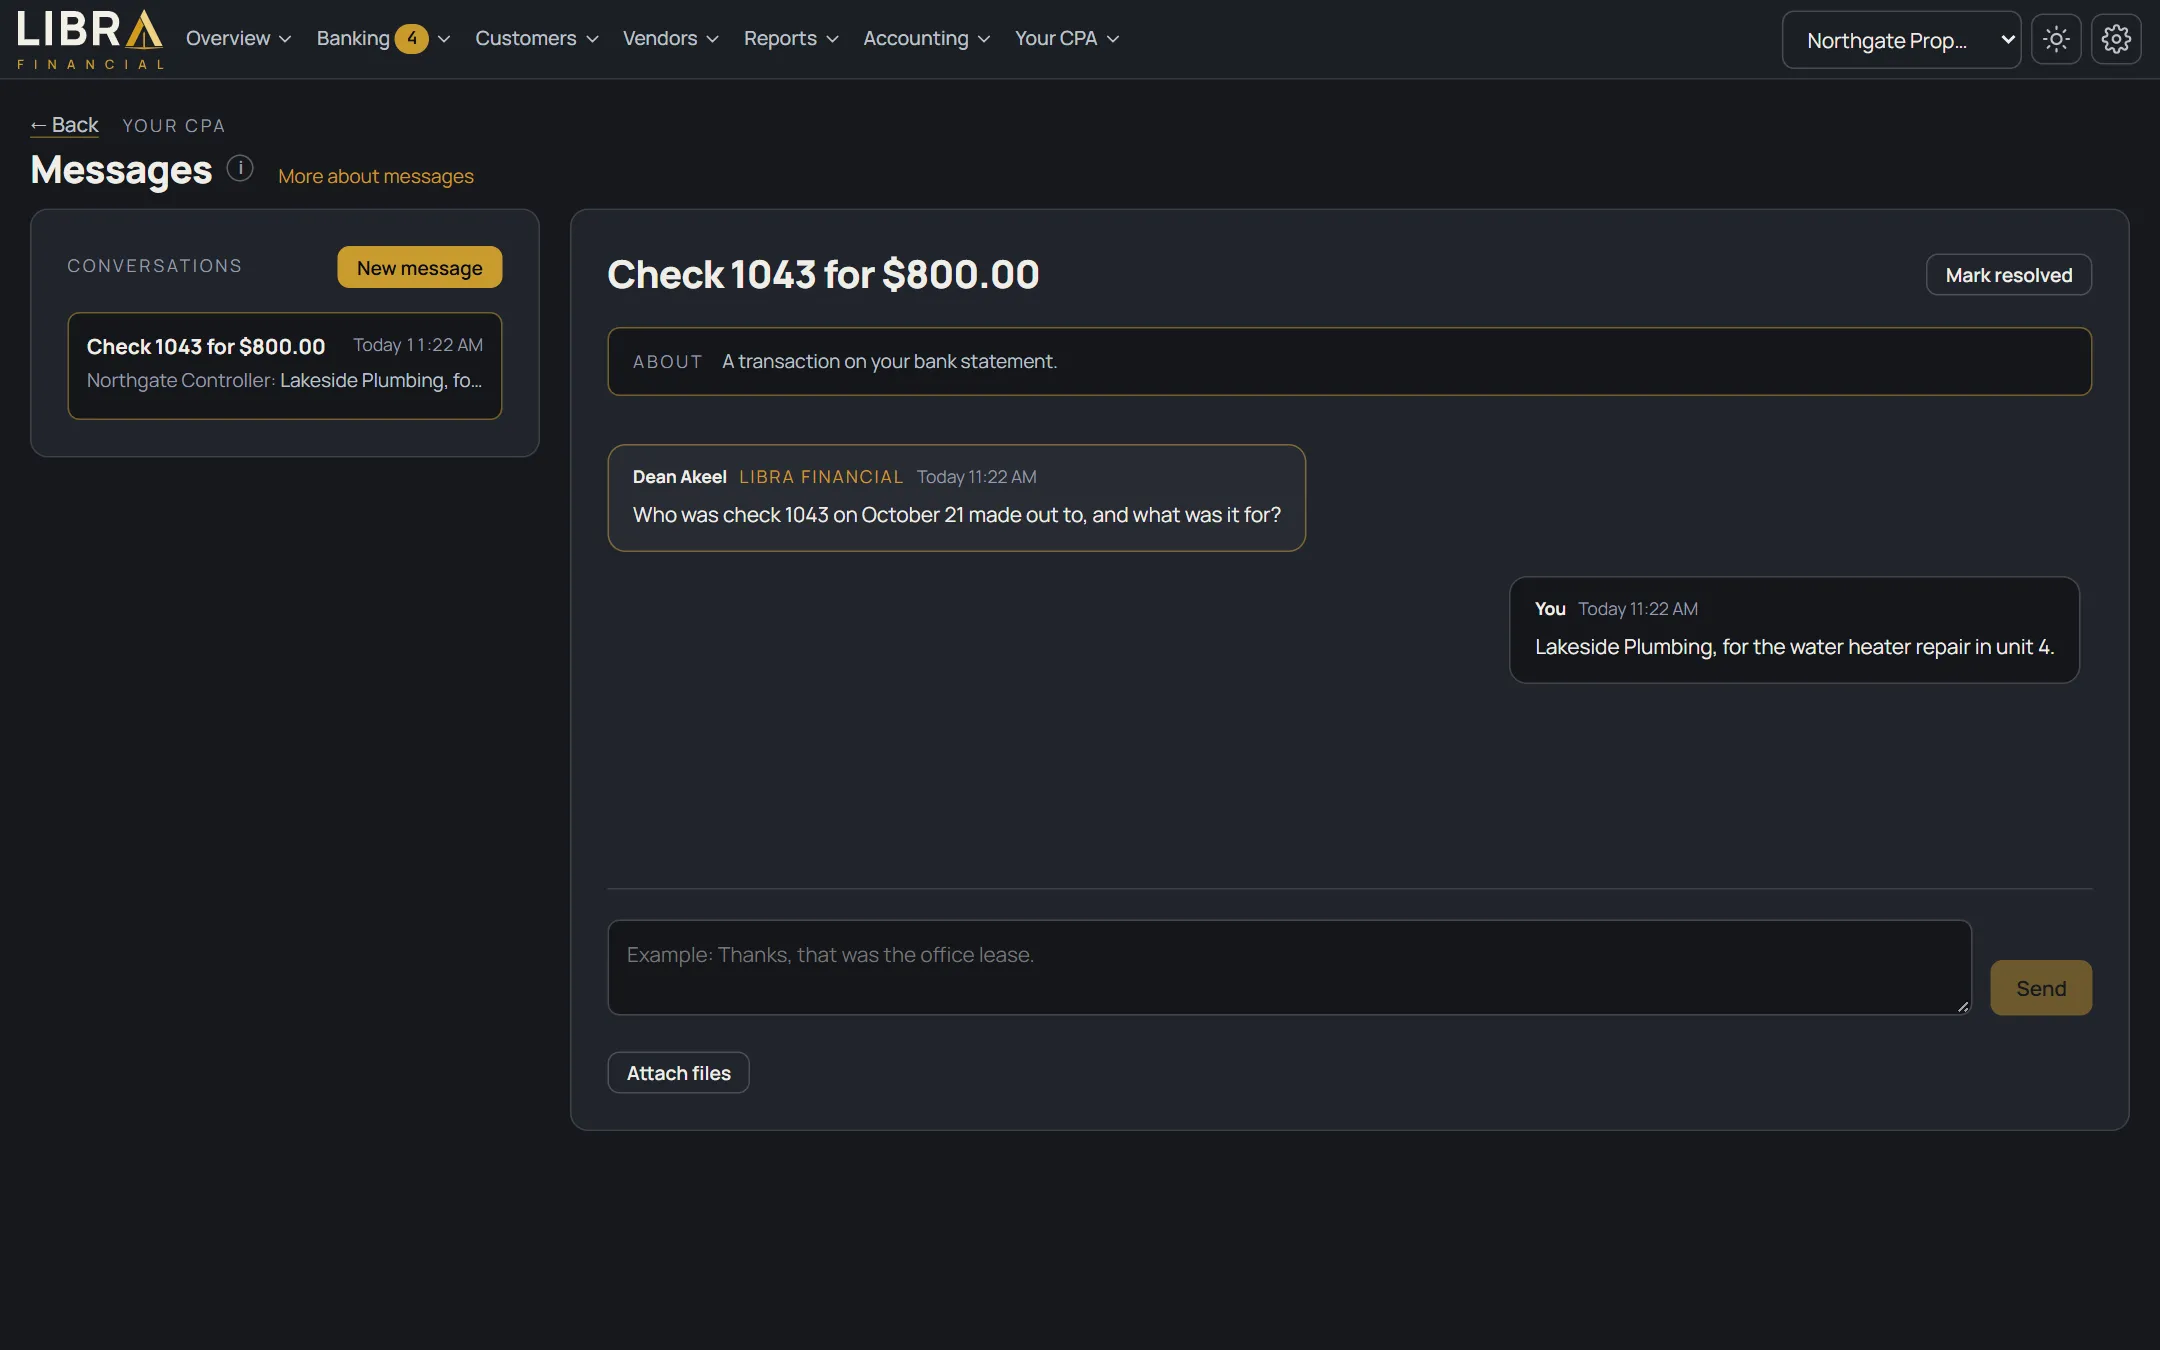Click the Libra Financial logo
Screen dimensions: 2160x1350
pyautogui.click(x=90, y=39)
